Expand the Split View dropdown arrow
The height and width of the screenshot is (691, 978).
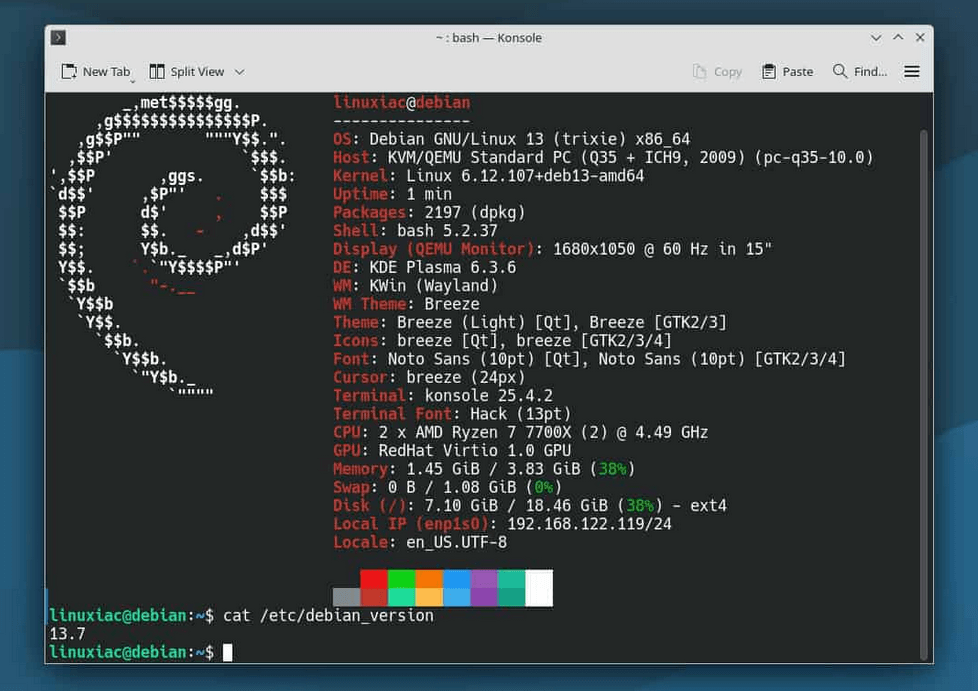(240, 72)
